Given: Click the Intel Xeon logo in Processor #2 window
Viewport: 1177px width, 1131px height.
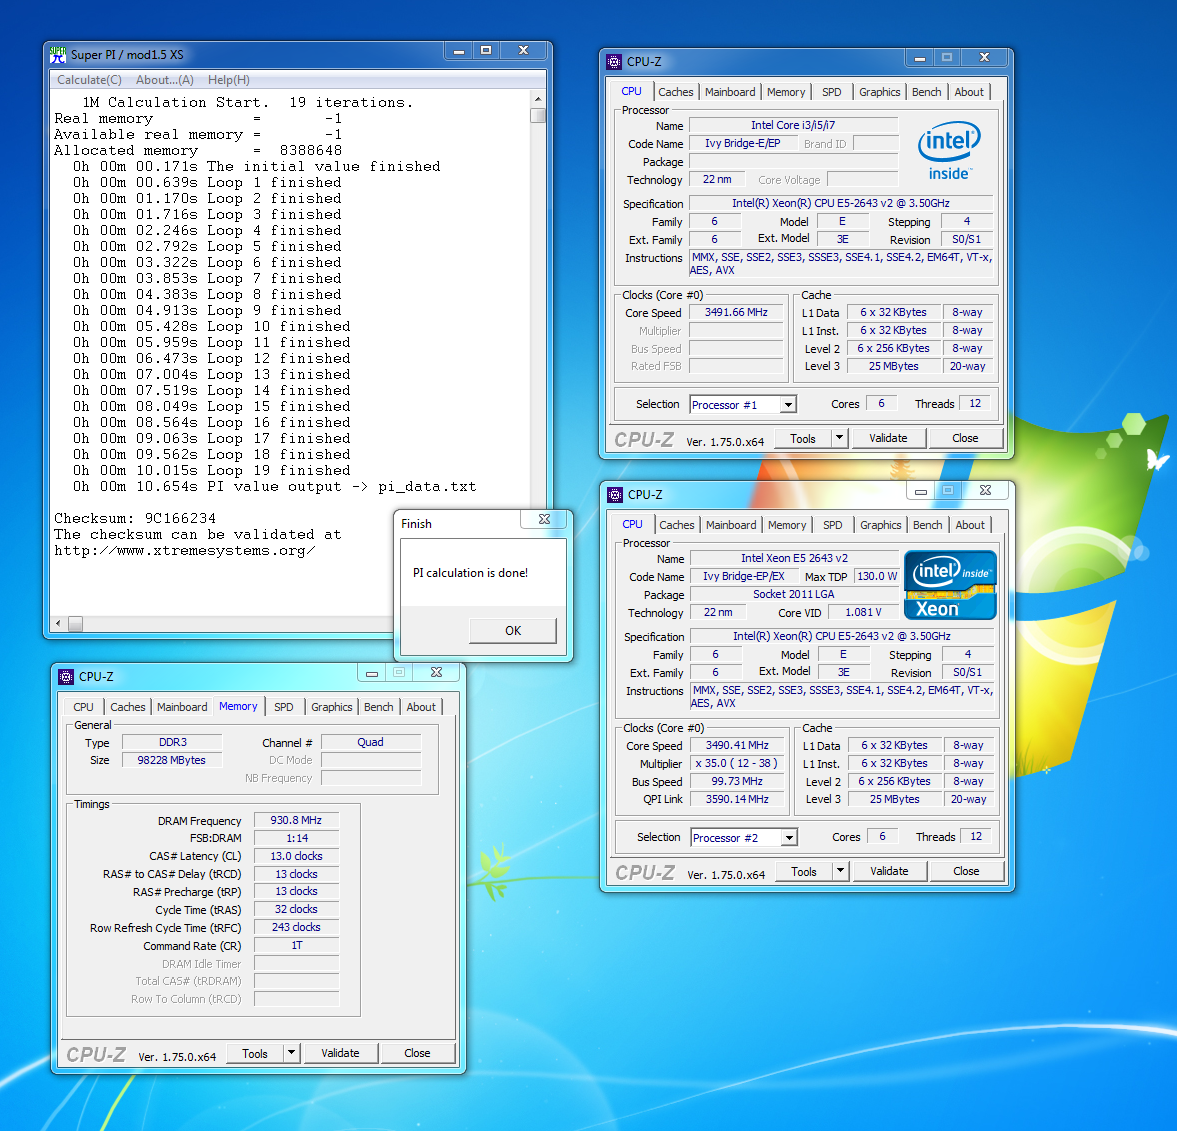Looking at the screenshot, I should (950, 585).
